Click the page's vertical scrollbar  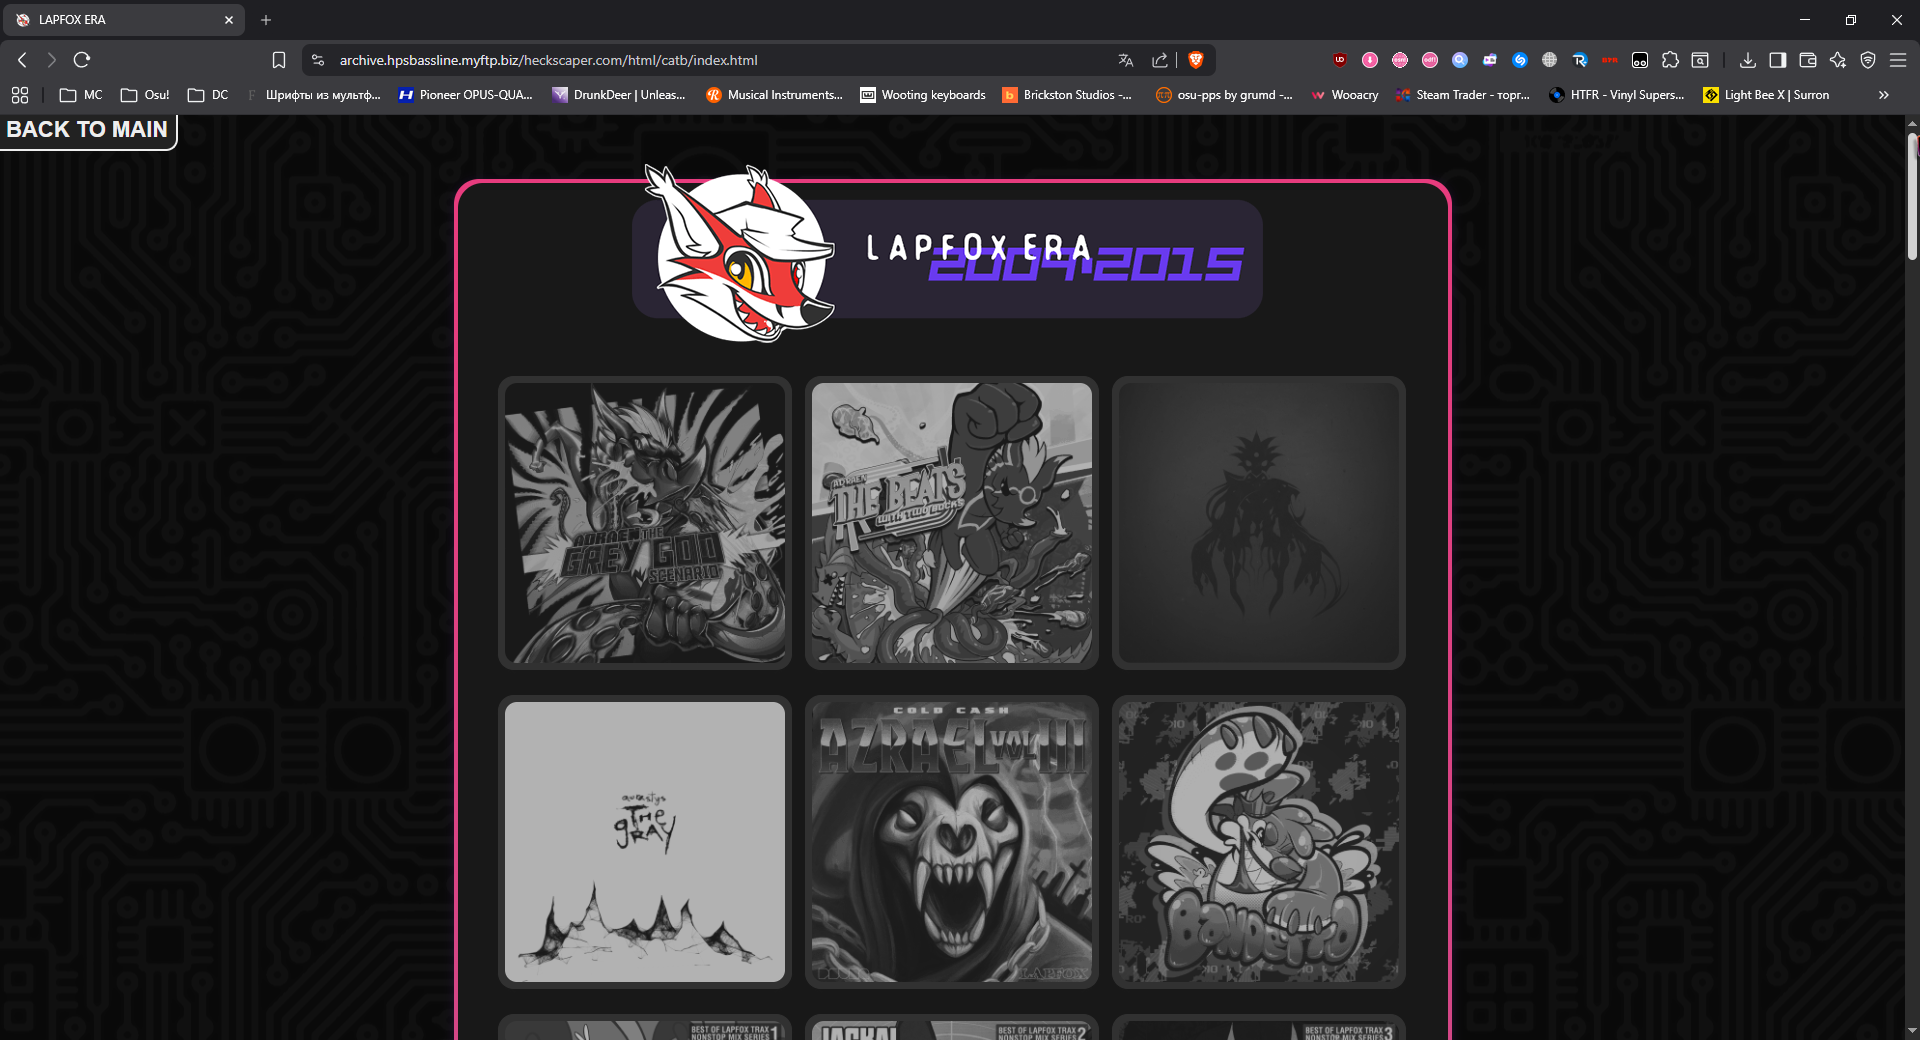tap(1912, 200)
